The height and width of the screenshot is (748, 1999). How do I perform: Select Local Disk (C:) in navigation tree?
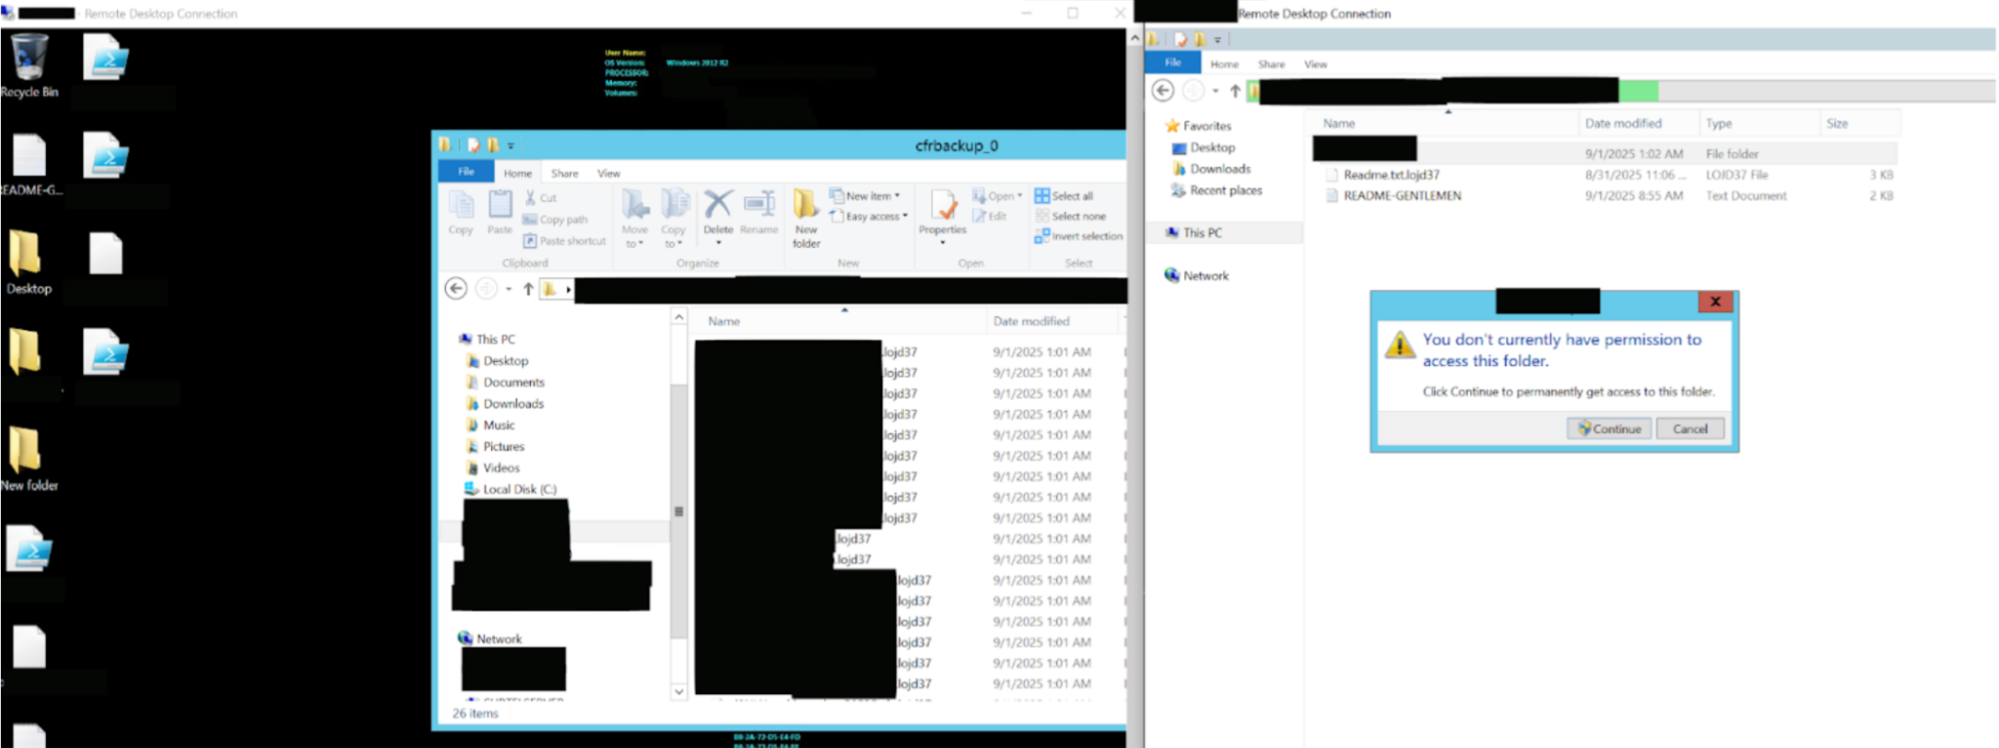tap(511, 489)
